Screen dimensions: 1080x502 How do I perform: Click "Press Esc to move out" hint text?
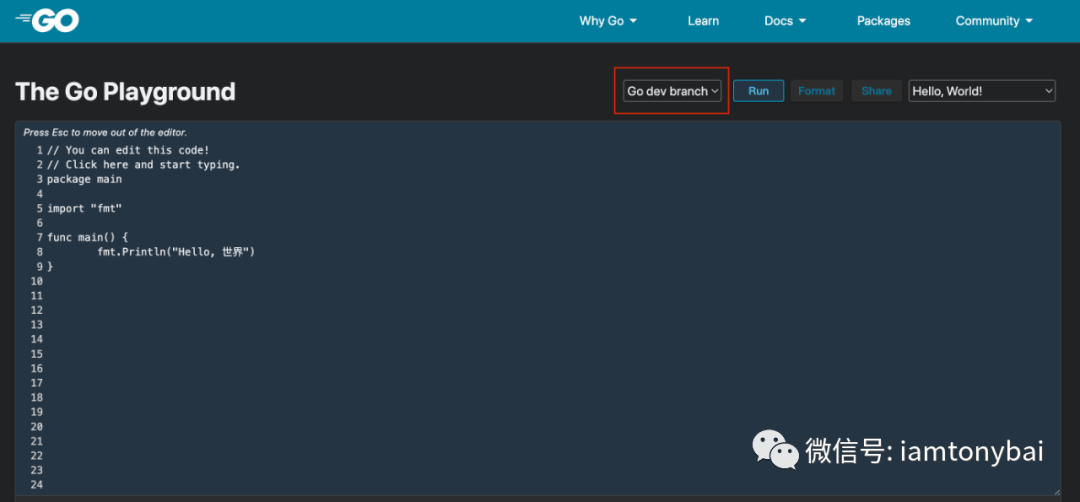[105, 132]
